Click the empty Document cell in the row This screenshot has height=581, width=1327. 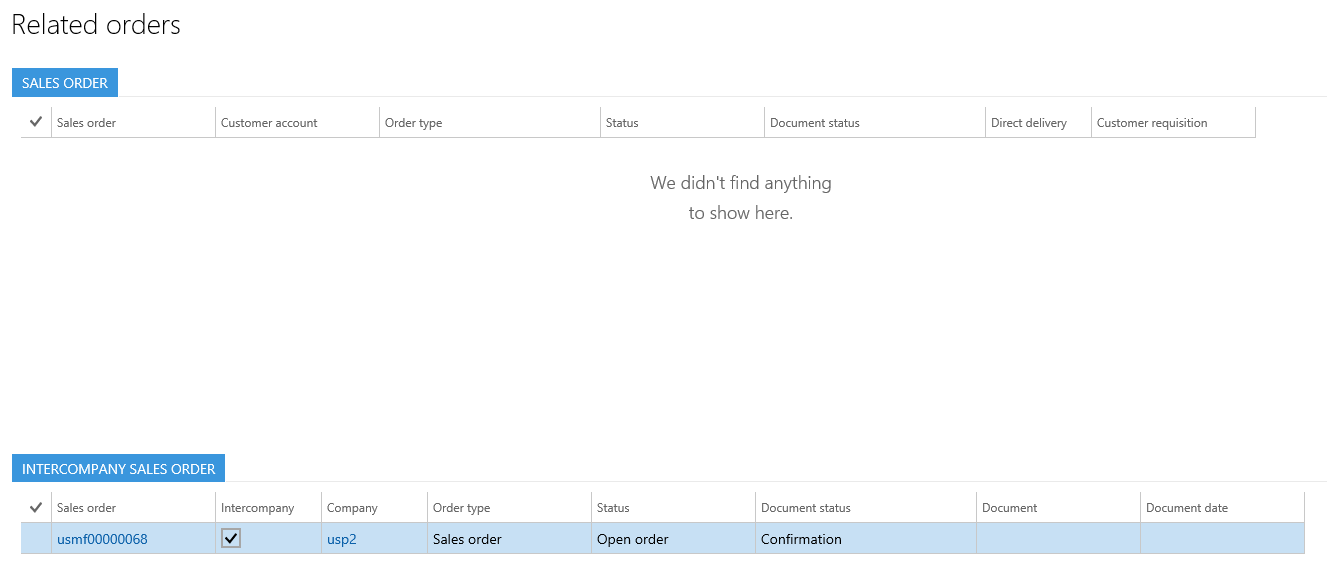point(1057,539)
